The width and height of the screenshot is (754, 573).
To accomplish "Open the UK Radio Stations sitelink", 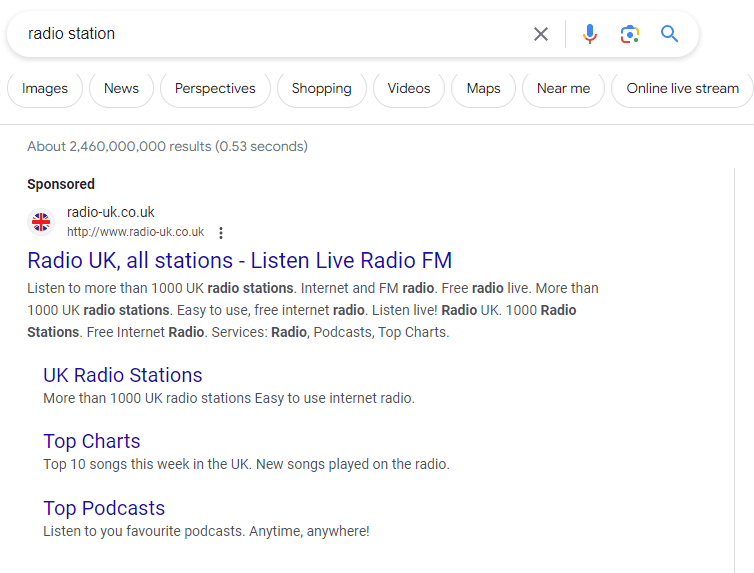I will click(123, 375).
